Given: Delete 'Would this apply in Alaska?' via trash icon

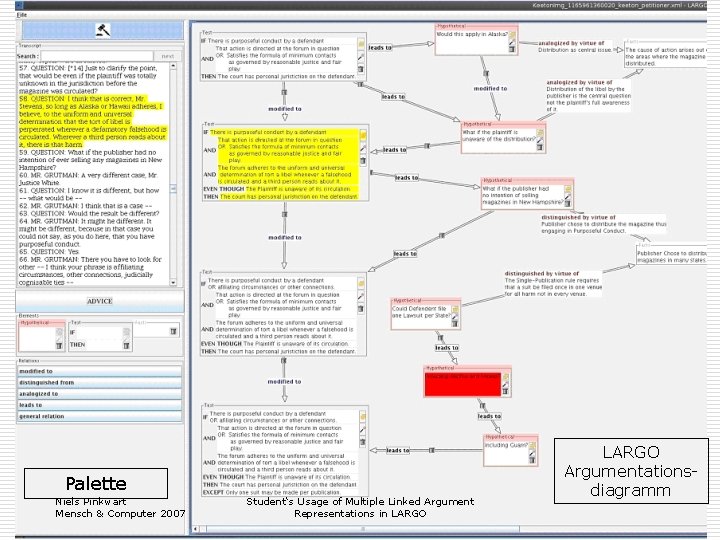Looking at the screenshot, I should tap(512, 49).
